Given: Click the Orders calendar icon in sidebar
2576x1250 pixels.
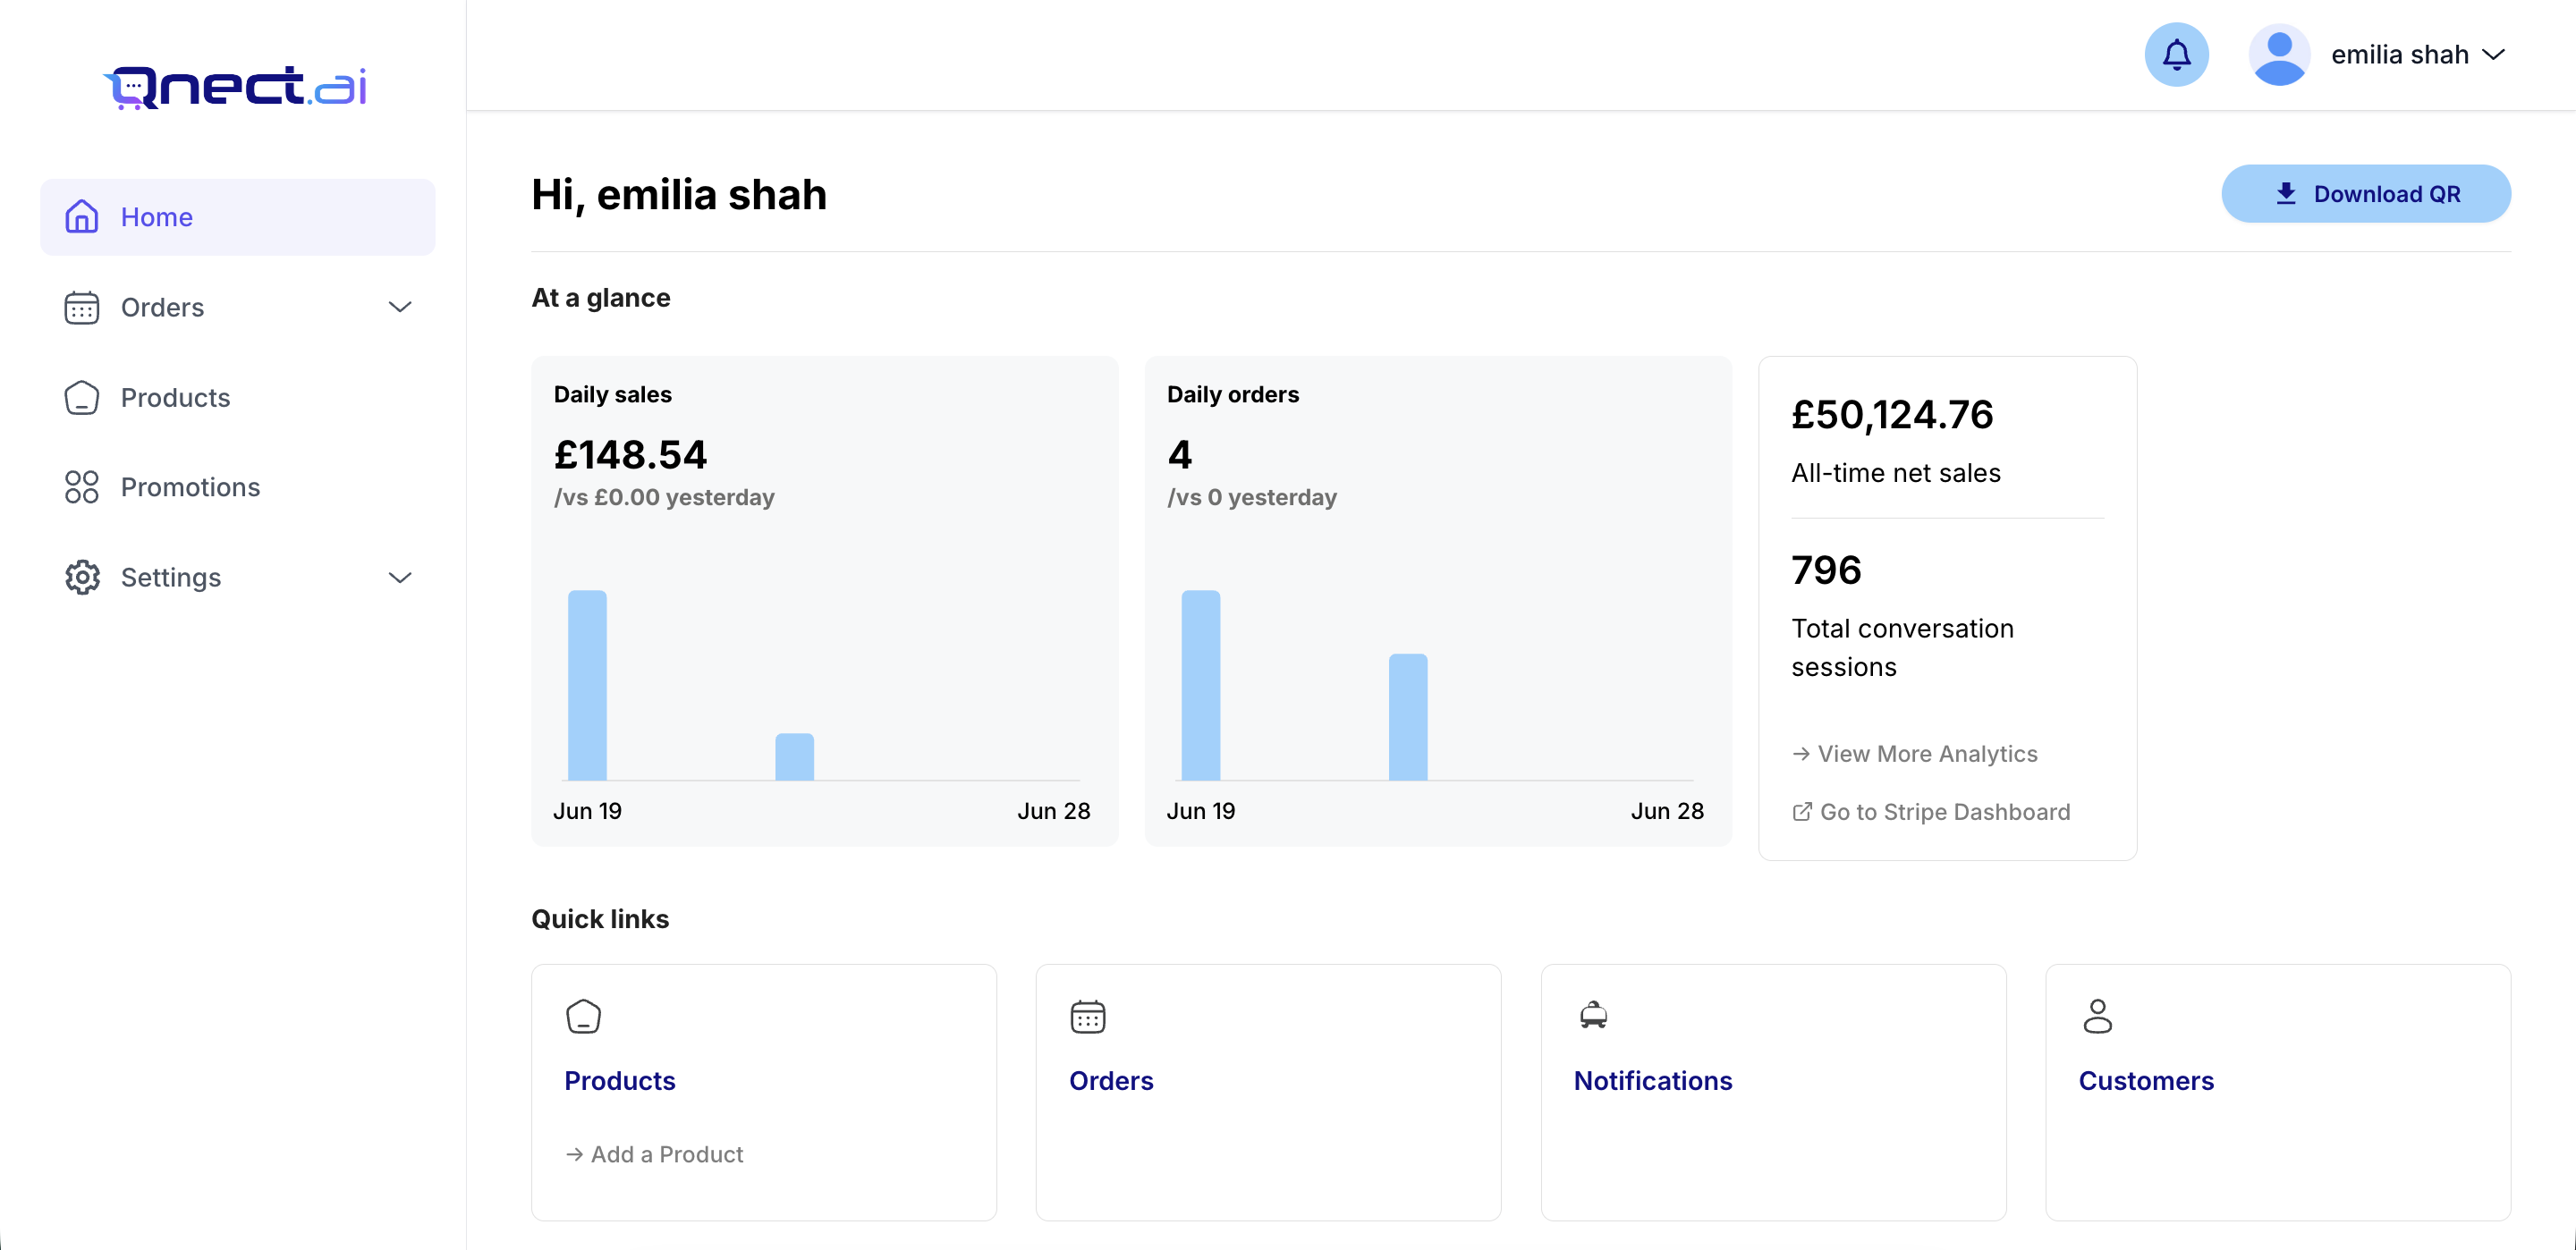Looking at the screenshot, I should (x=82, y=307).
